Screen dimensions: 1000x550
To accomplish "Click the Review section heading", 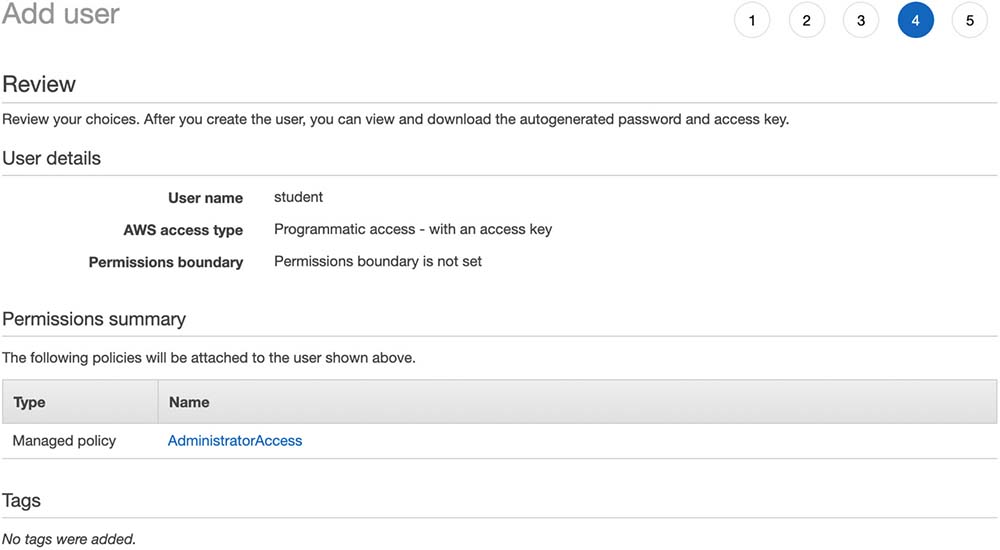I will click(x=39, y=84).
